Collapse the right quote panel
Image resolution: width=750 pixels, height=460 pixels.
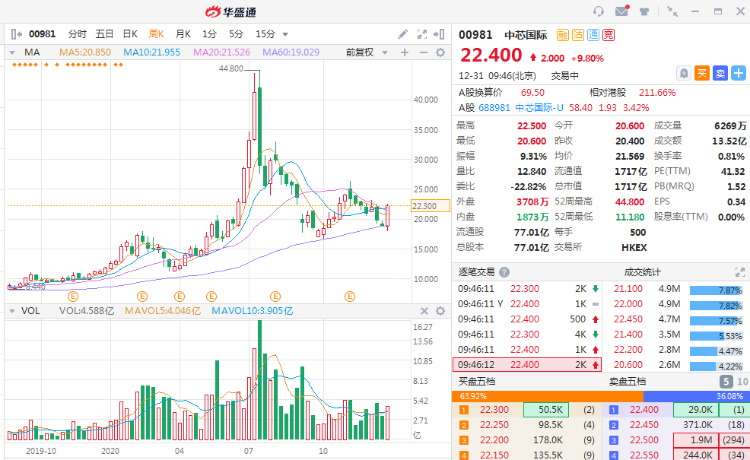(439, 34)
